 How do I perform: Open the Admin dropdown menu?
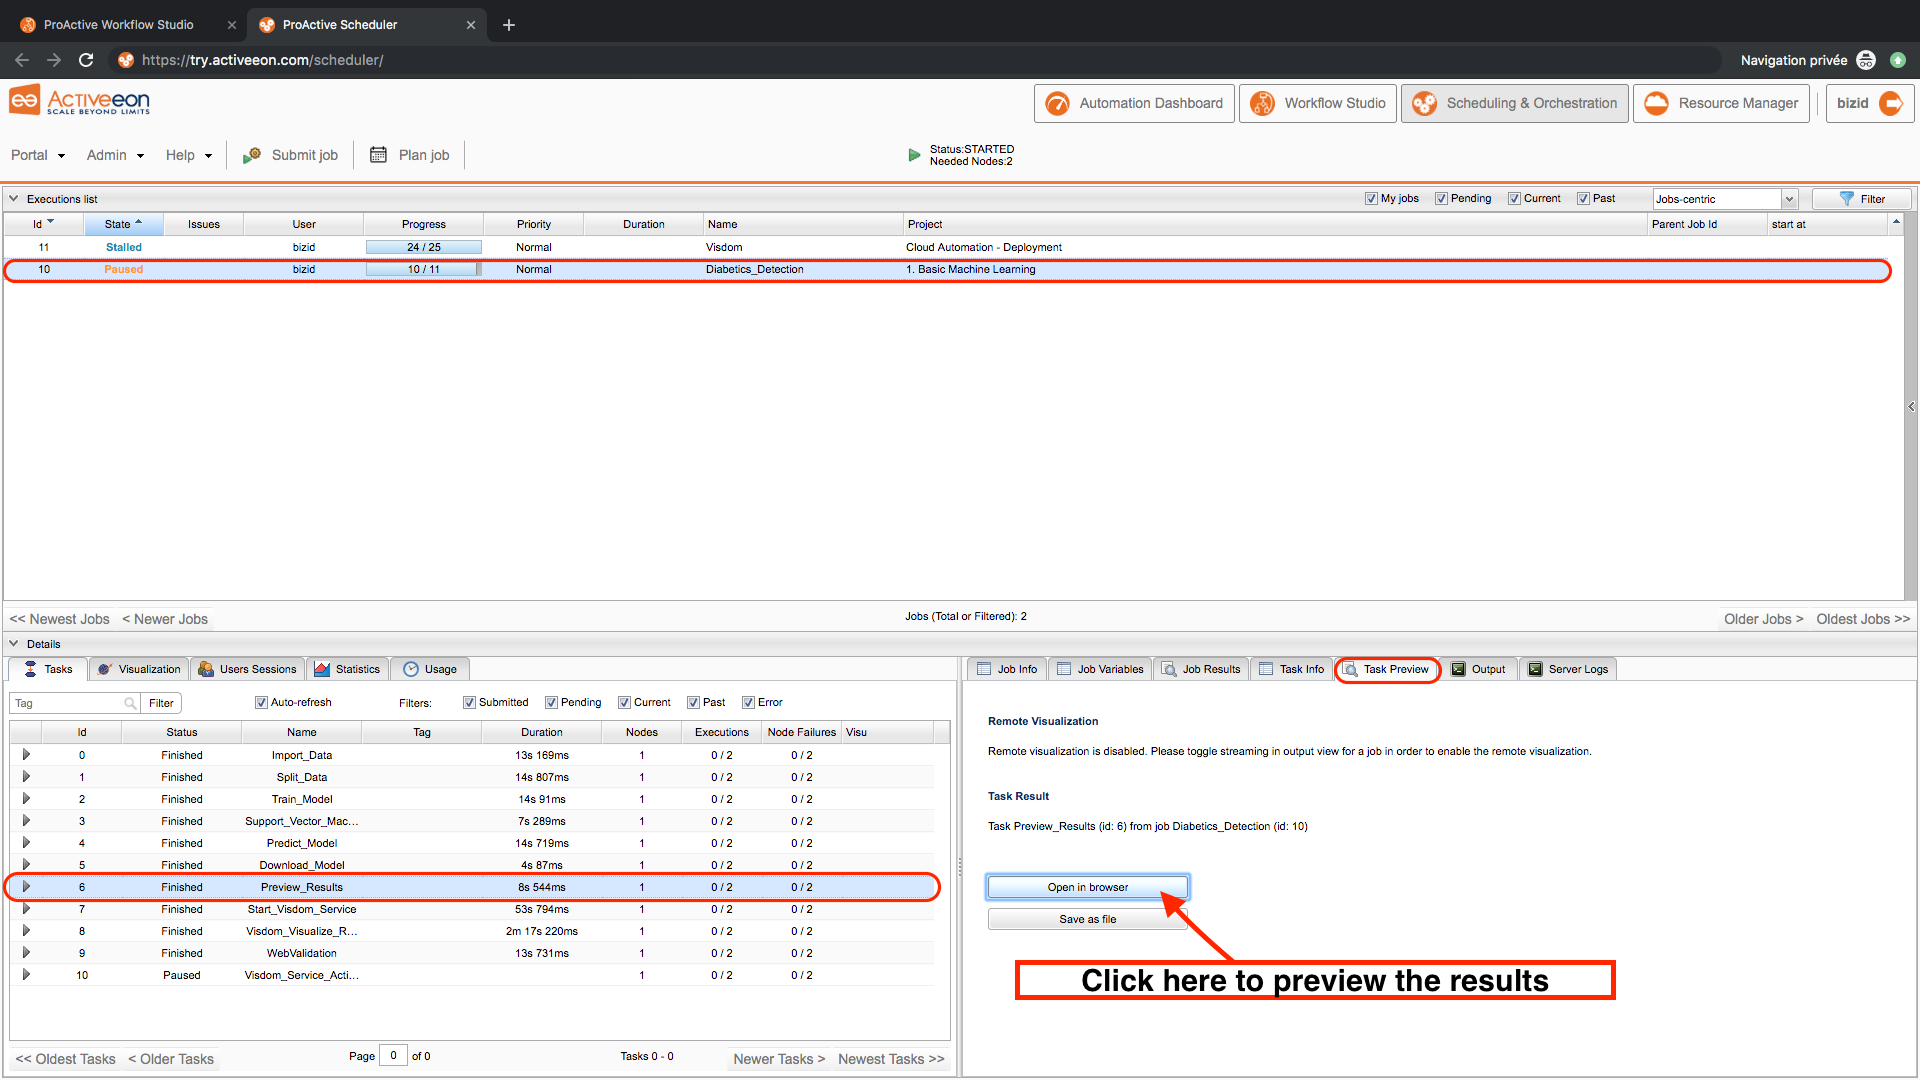pos(115,155)
